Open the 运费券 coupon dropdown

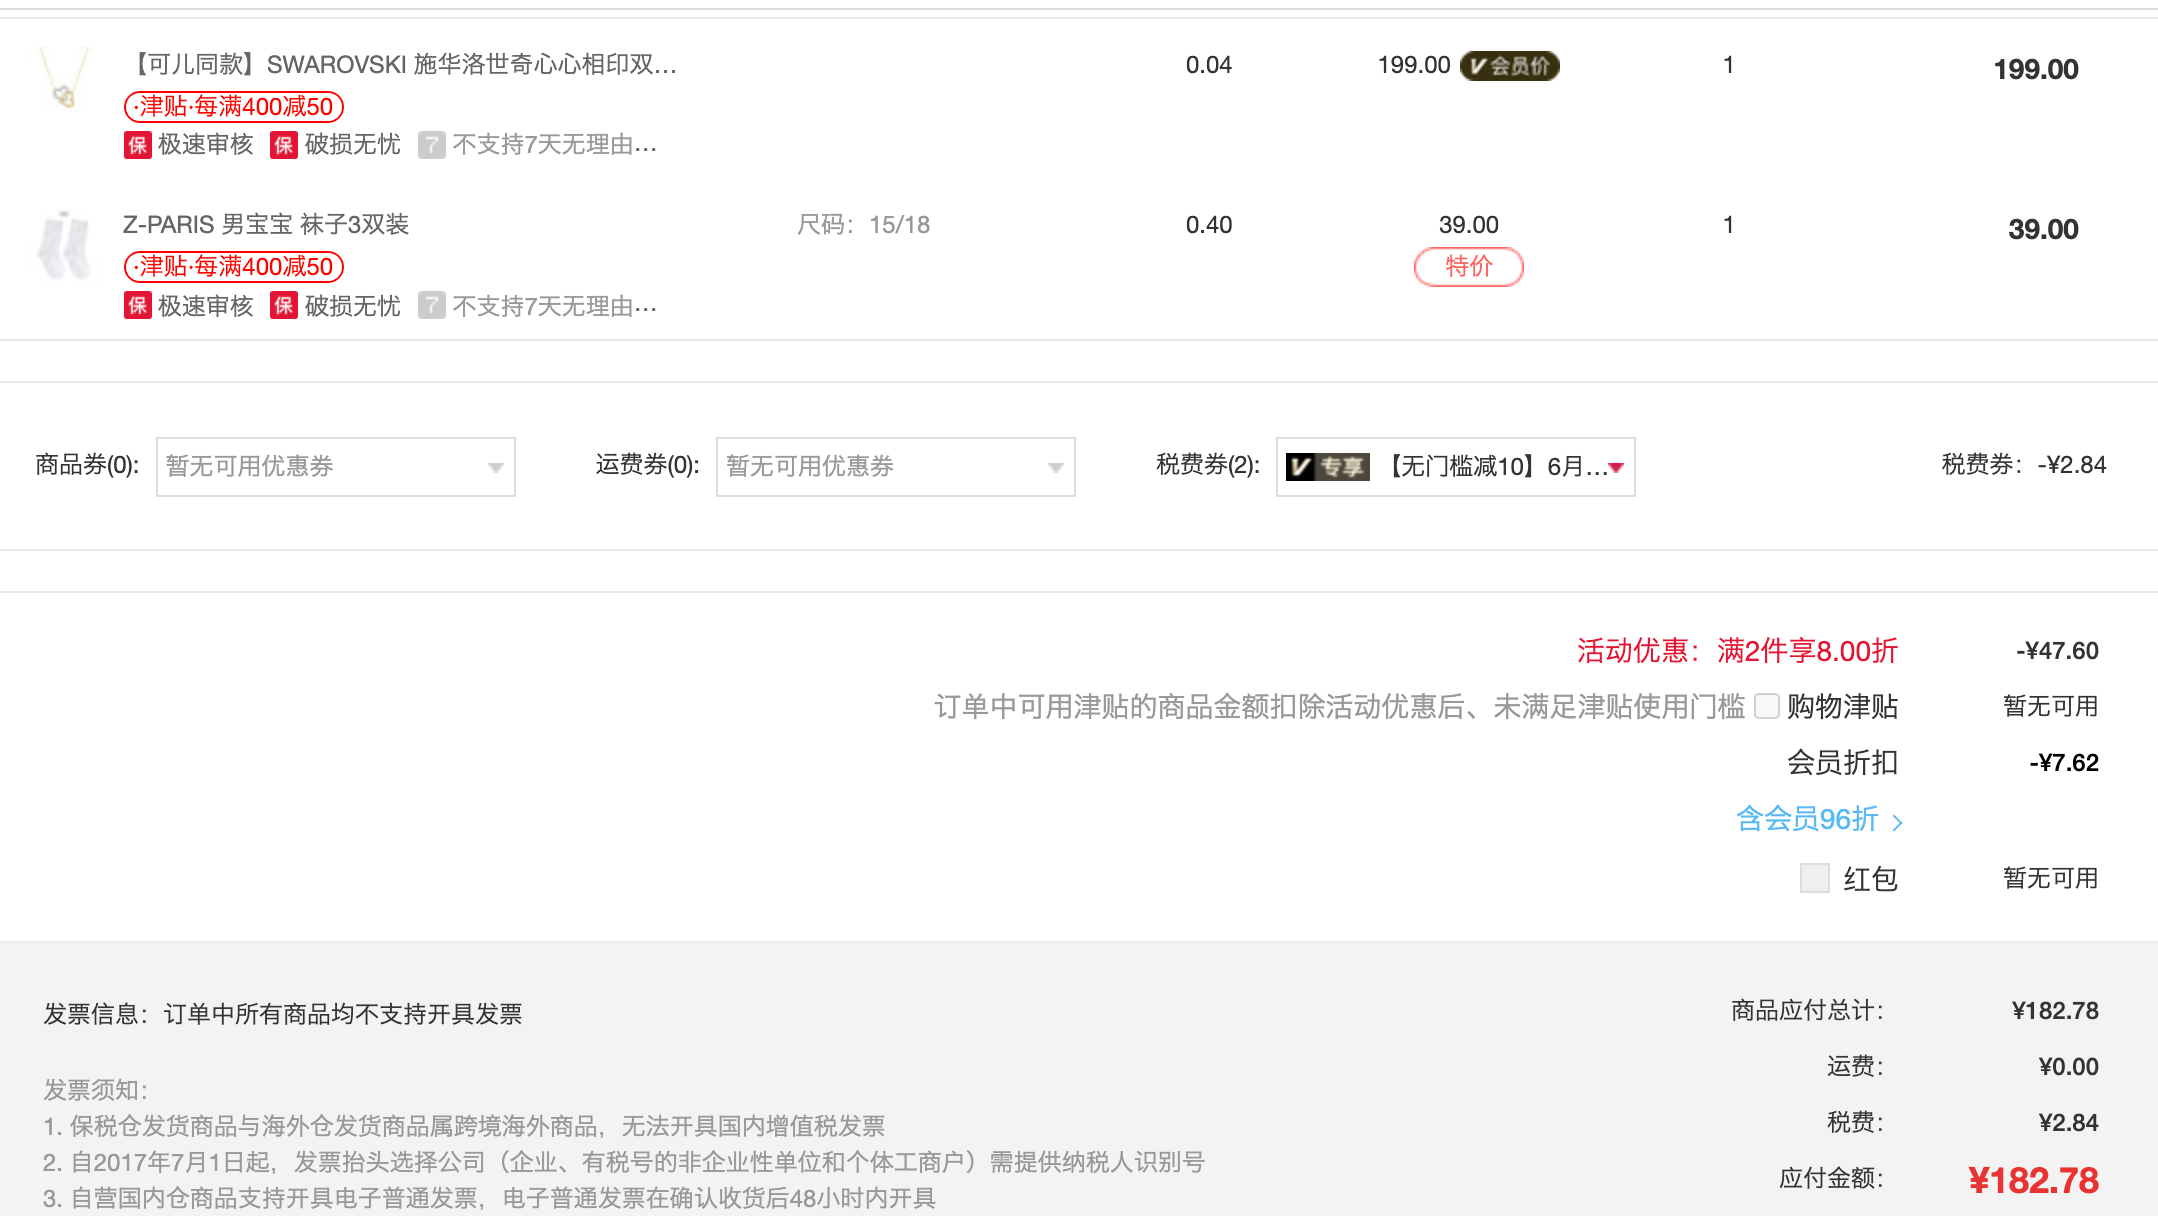coord(896,467)
